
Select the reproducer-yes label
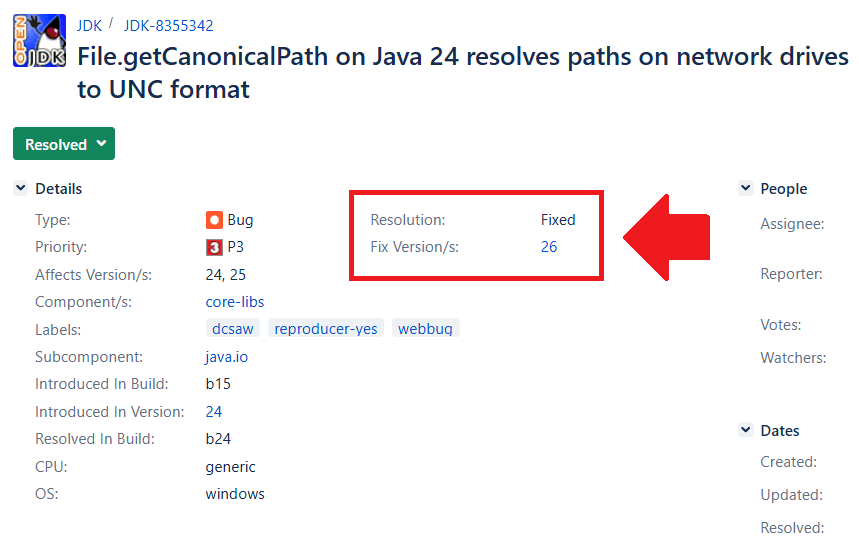(x=326, y=329)
